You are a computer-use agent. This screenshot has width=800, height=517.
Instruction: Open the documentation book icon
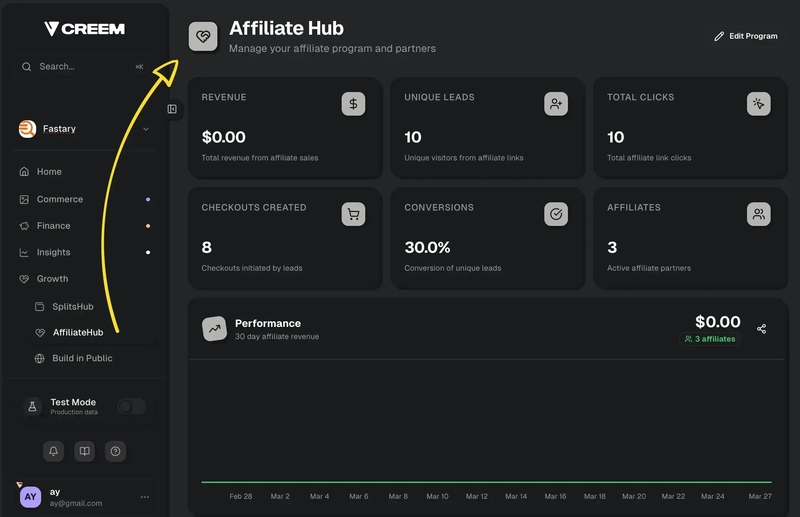pyautogui.click(x=85, y=451)
